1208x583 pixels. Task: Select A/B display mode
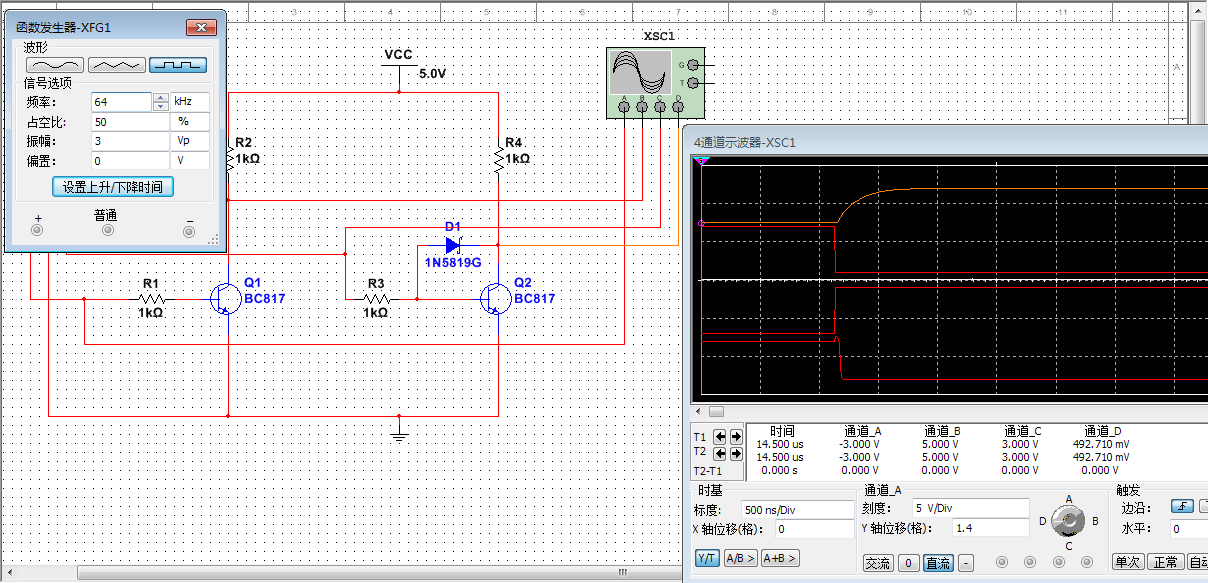pyautogui.click(x=740, y=558)
